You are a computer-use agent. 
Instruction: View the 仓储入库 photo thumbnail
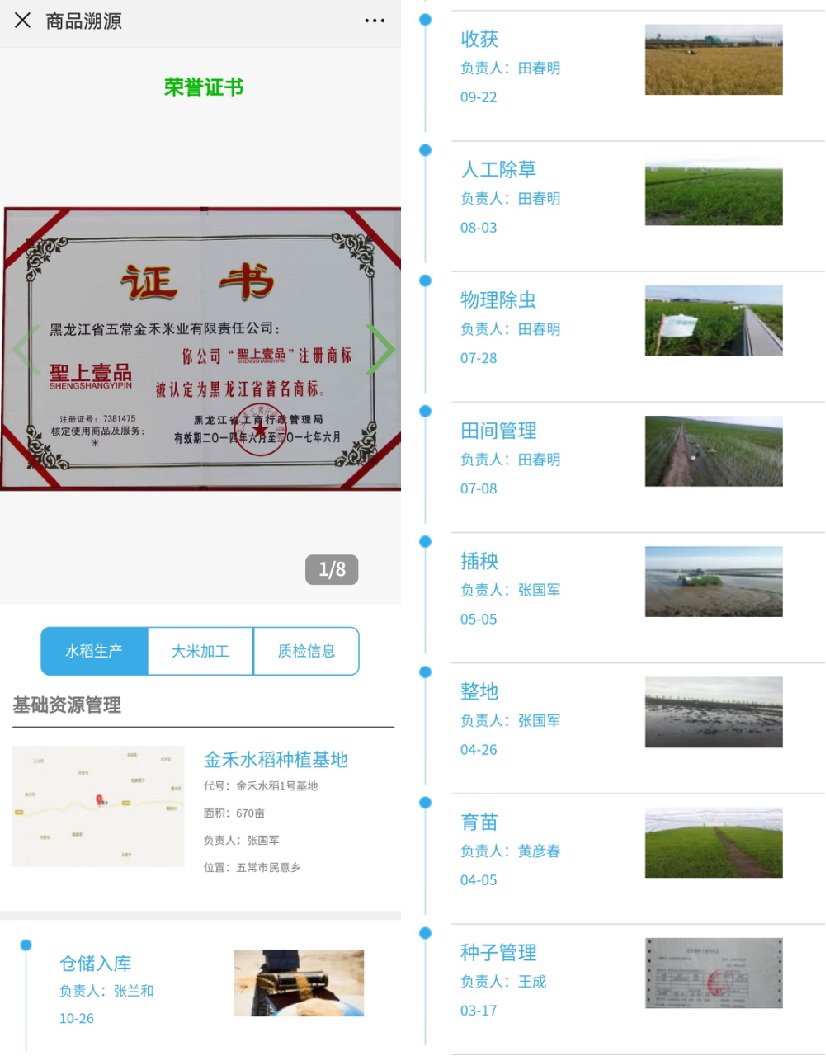coord(299,983)
